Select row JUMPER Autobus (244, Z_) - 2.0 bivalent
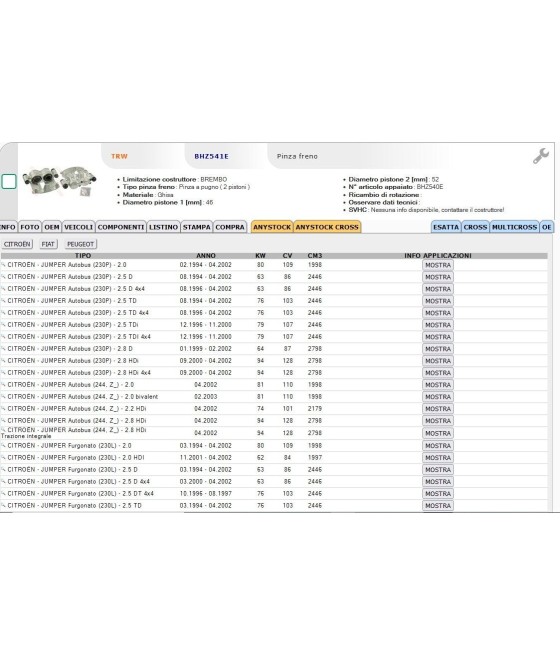Image resolution: width=560 pixels, height=655 pixels. (274, 397)
